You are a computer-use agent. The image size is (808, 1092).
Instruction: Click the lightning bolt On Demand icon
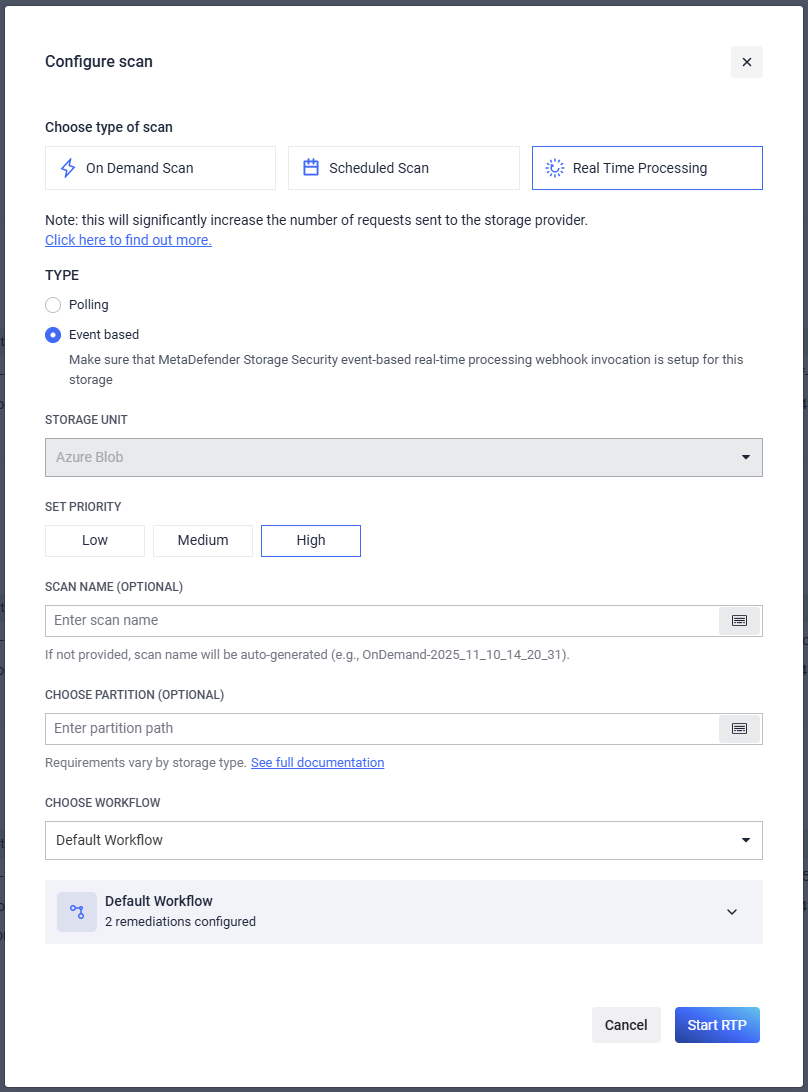(x=68, y=168)
